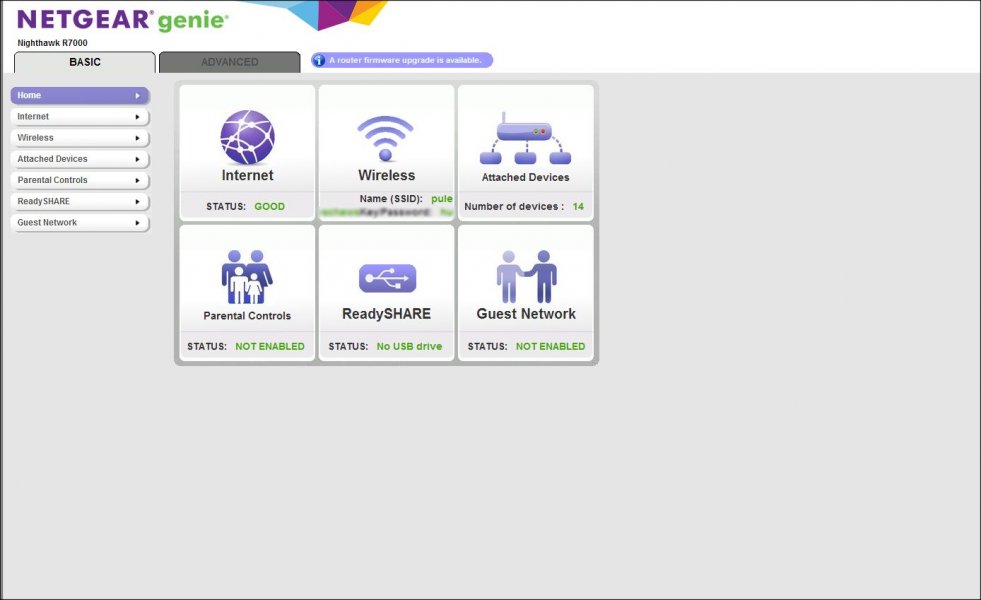Open the Wireless signal icon tile
This screenshot has width=981, height=600.
386,137
